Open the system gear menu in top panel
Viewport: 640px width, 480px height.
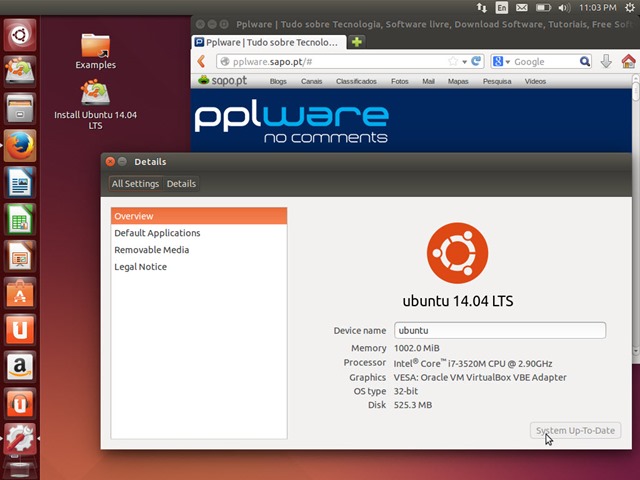(630, 7)
